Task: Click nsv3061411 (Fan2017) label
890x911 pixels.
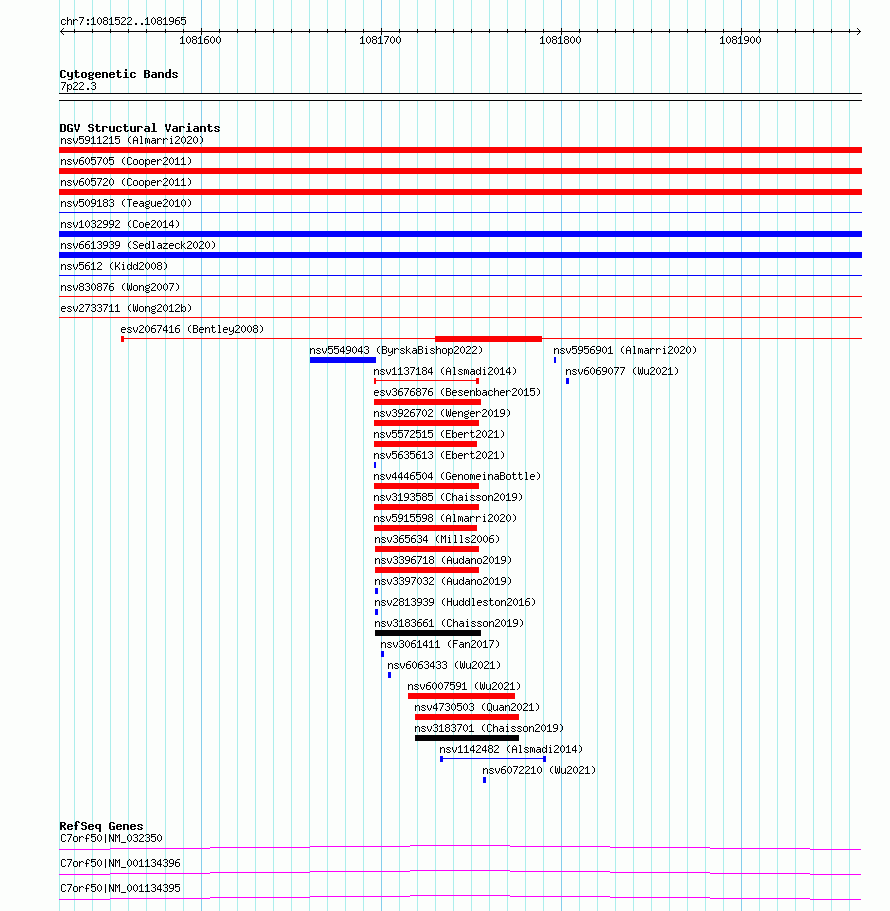Action: coord(440,644)
